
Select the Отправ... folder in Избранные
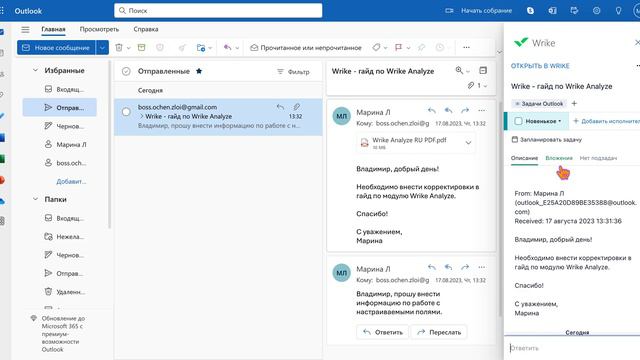[x=60, y=108]
